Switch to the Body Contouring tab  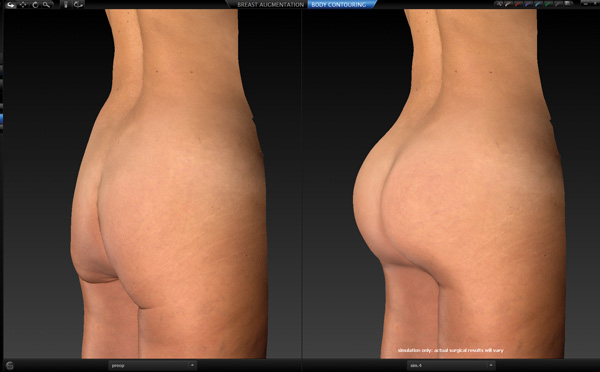[339, 5]
